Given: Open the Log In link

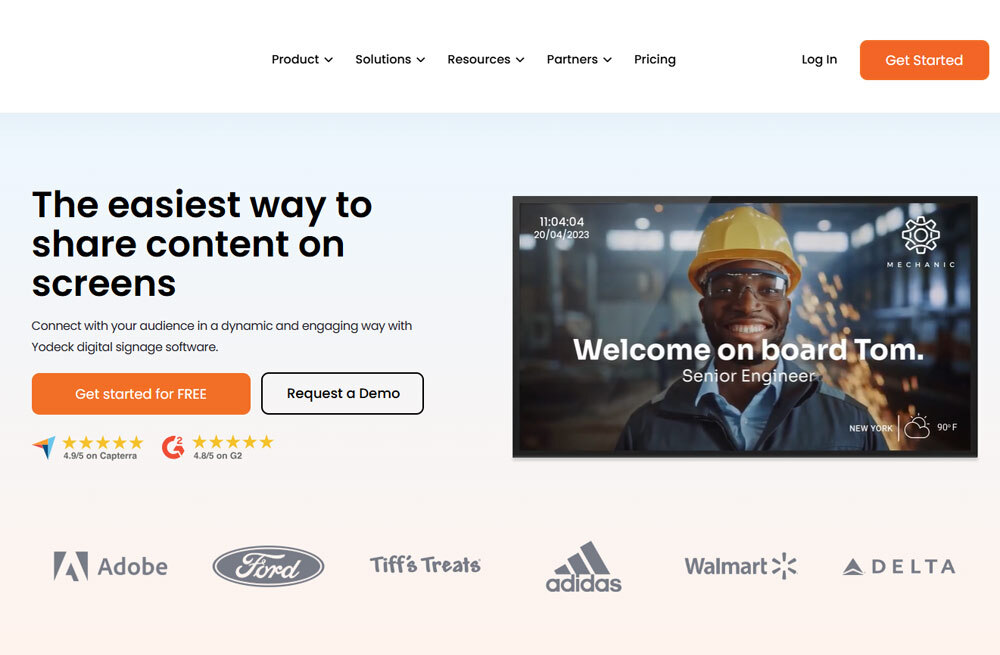Looking at the screenshot, I should coord(819,59).
